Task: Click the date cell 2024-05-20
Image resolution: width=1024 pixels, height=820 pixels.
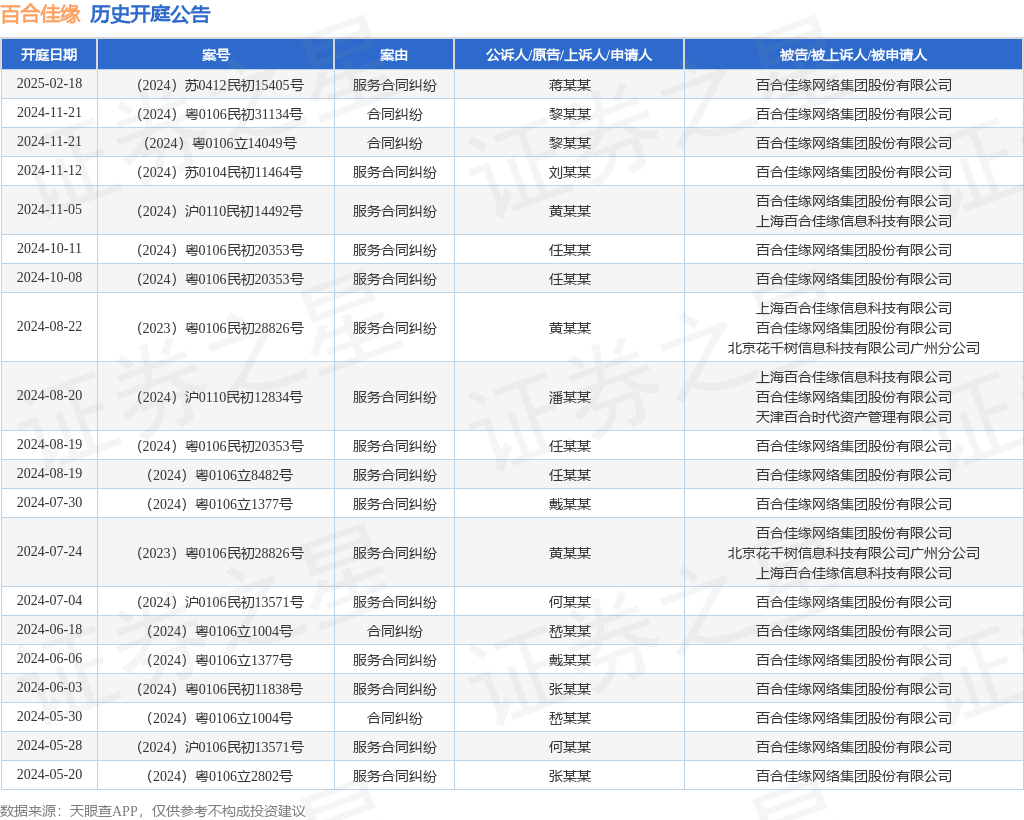Action: click(49, 775)
